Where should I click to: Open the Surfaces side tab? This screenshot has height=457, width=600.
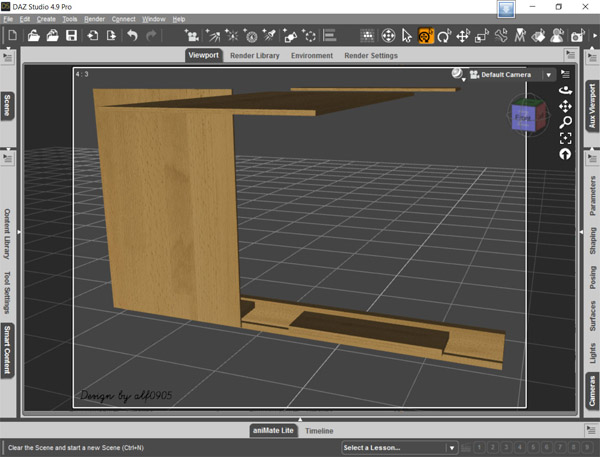pos(592,317)
